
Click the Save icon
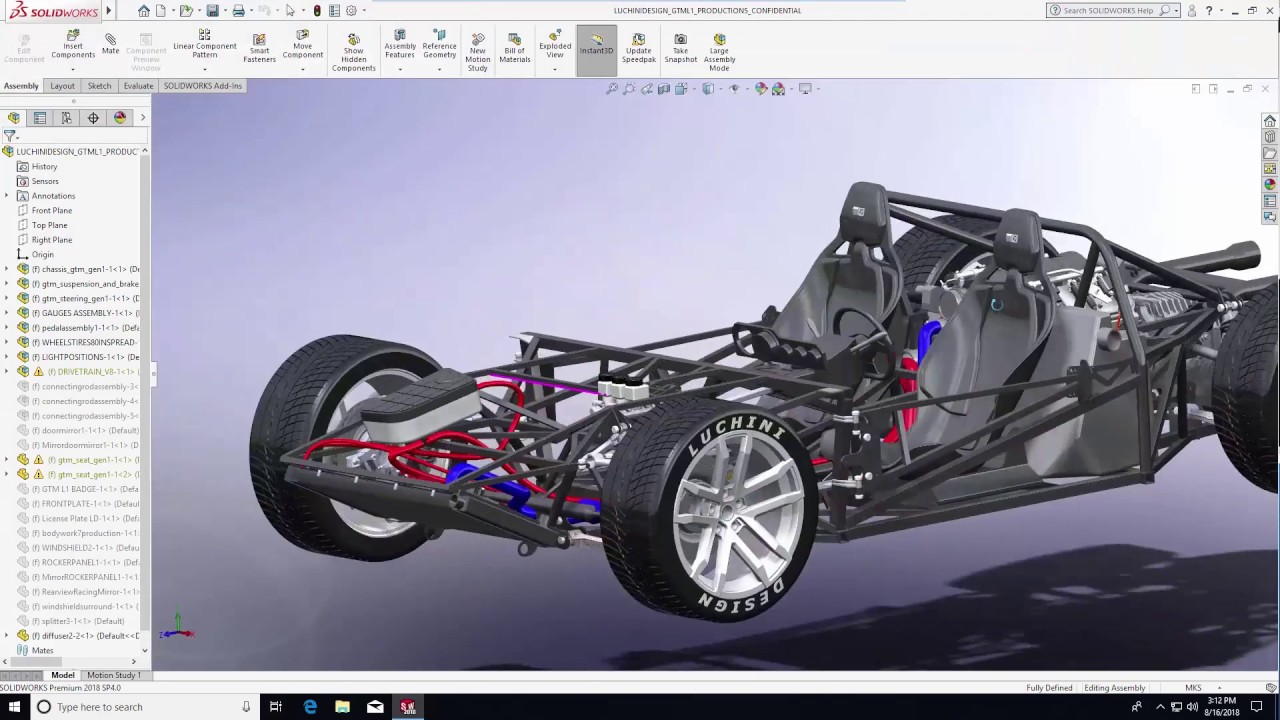212,11
